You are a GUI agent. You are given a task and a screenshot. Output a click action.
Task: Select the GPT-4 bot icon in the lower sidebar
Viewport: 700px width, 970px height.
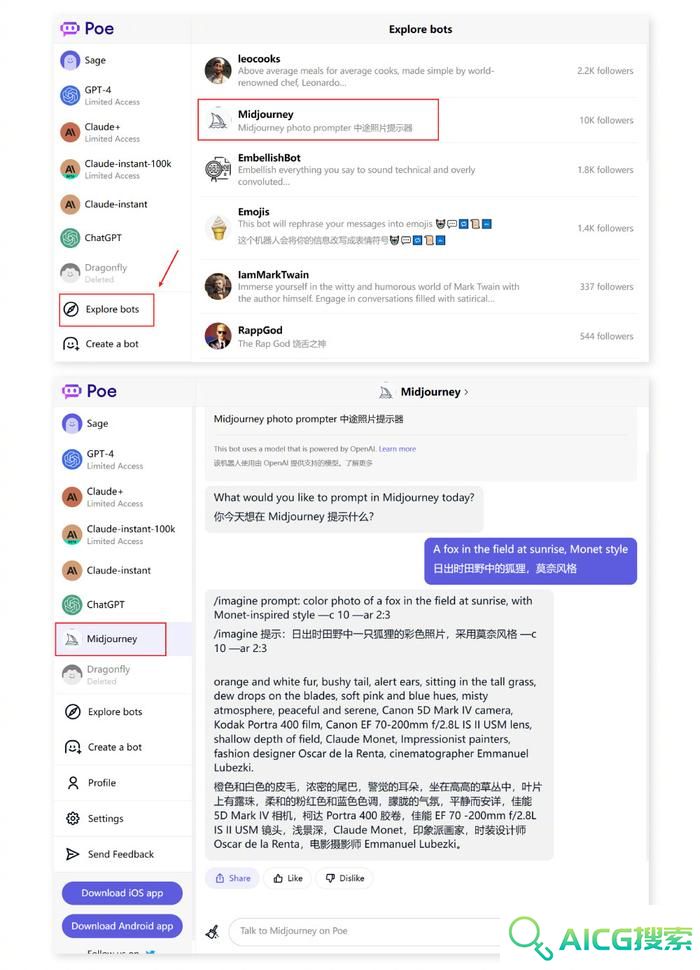pos(72,460)
